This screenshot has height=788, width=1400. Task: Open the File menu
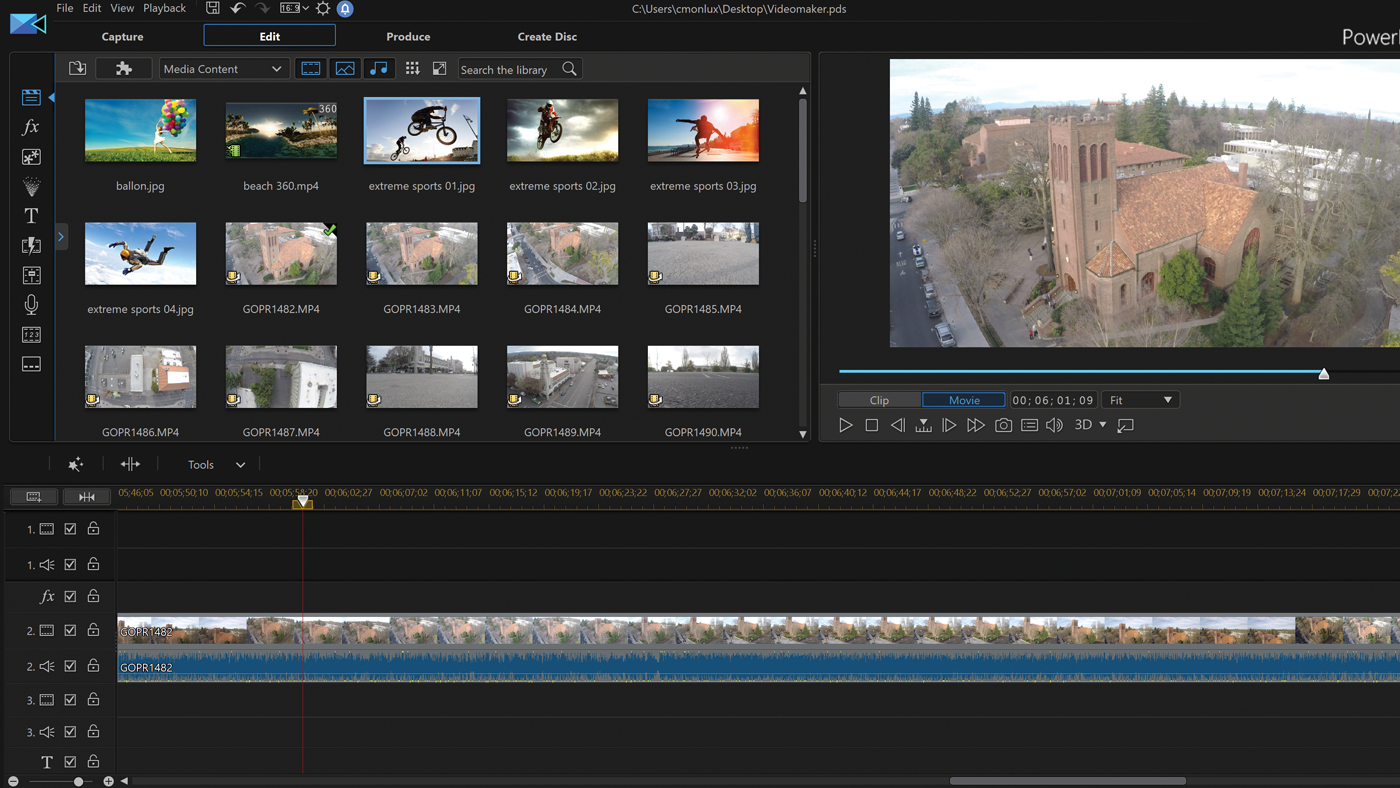coord(65,8)
